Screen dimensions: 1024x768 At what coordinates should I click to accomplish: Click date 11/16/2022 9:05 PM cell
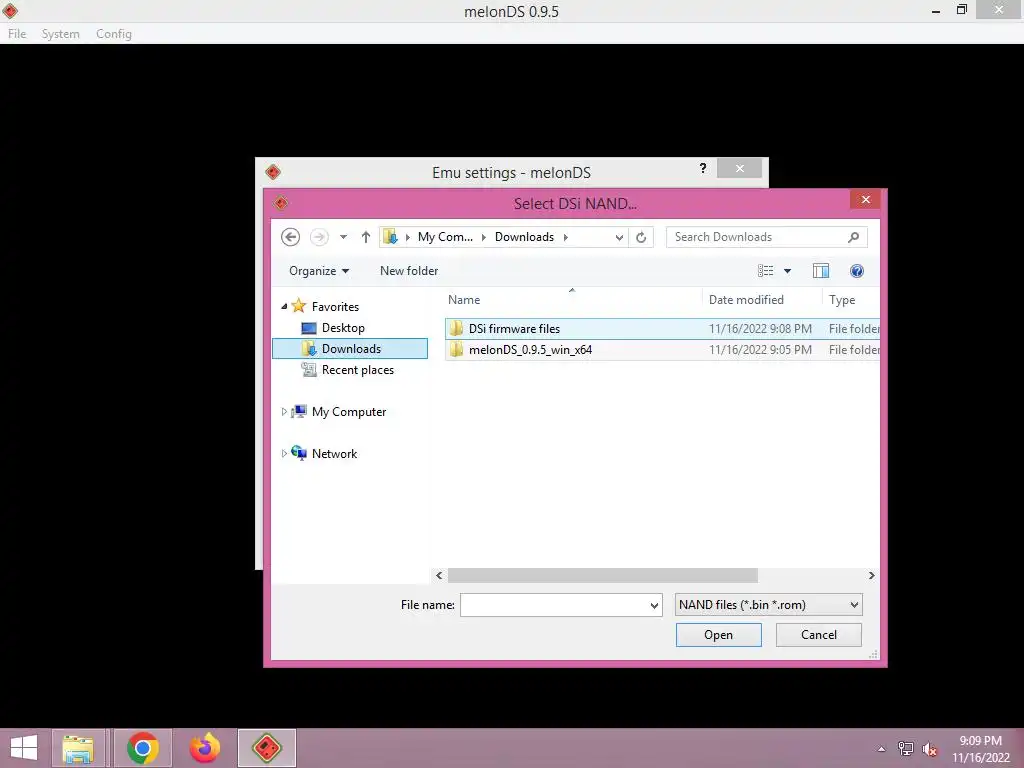tap(760, 349)
